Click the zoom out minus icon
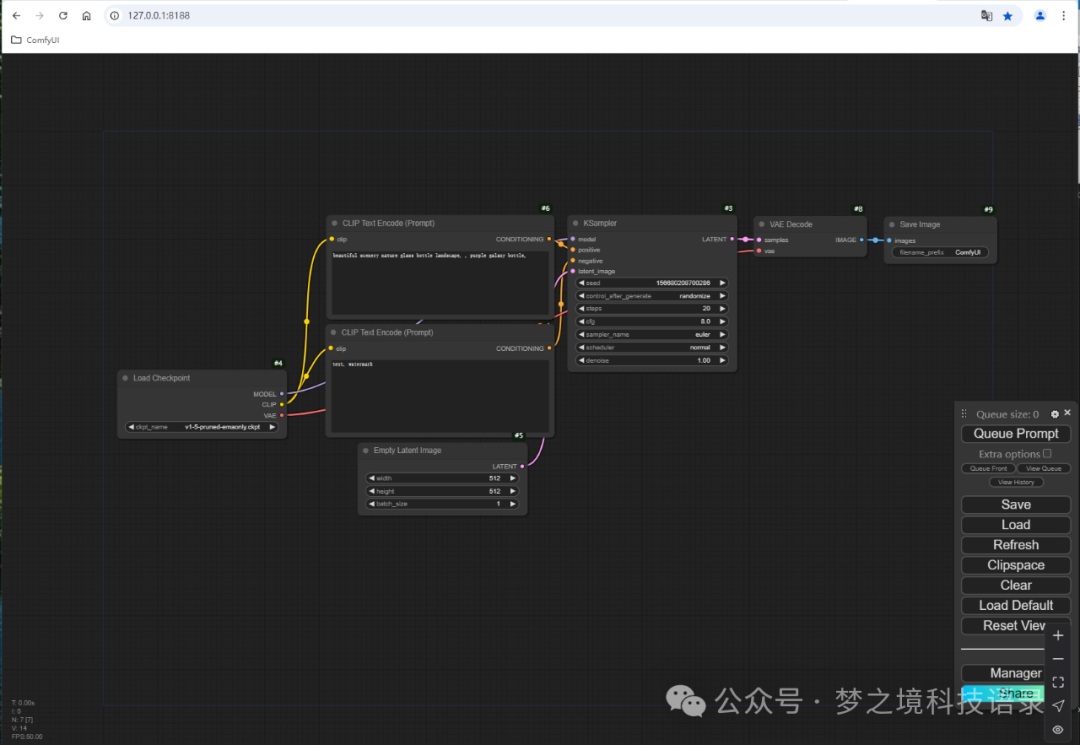This screenshot has width=1080, height=745. pos(1058,659)
